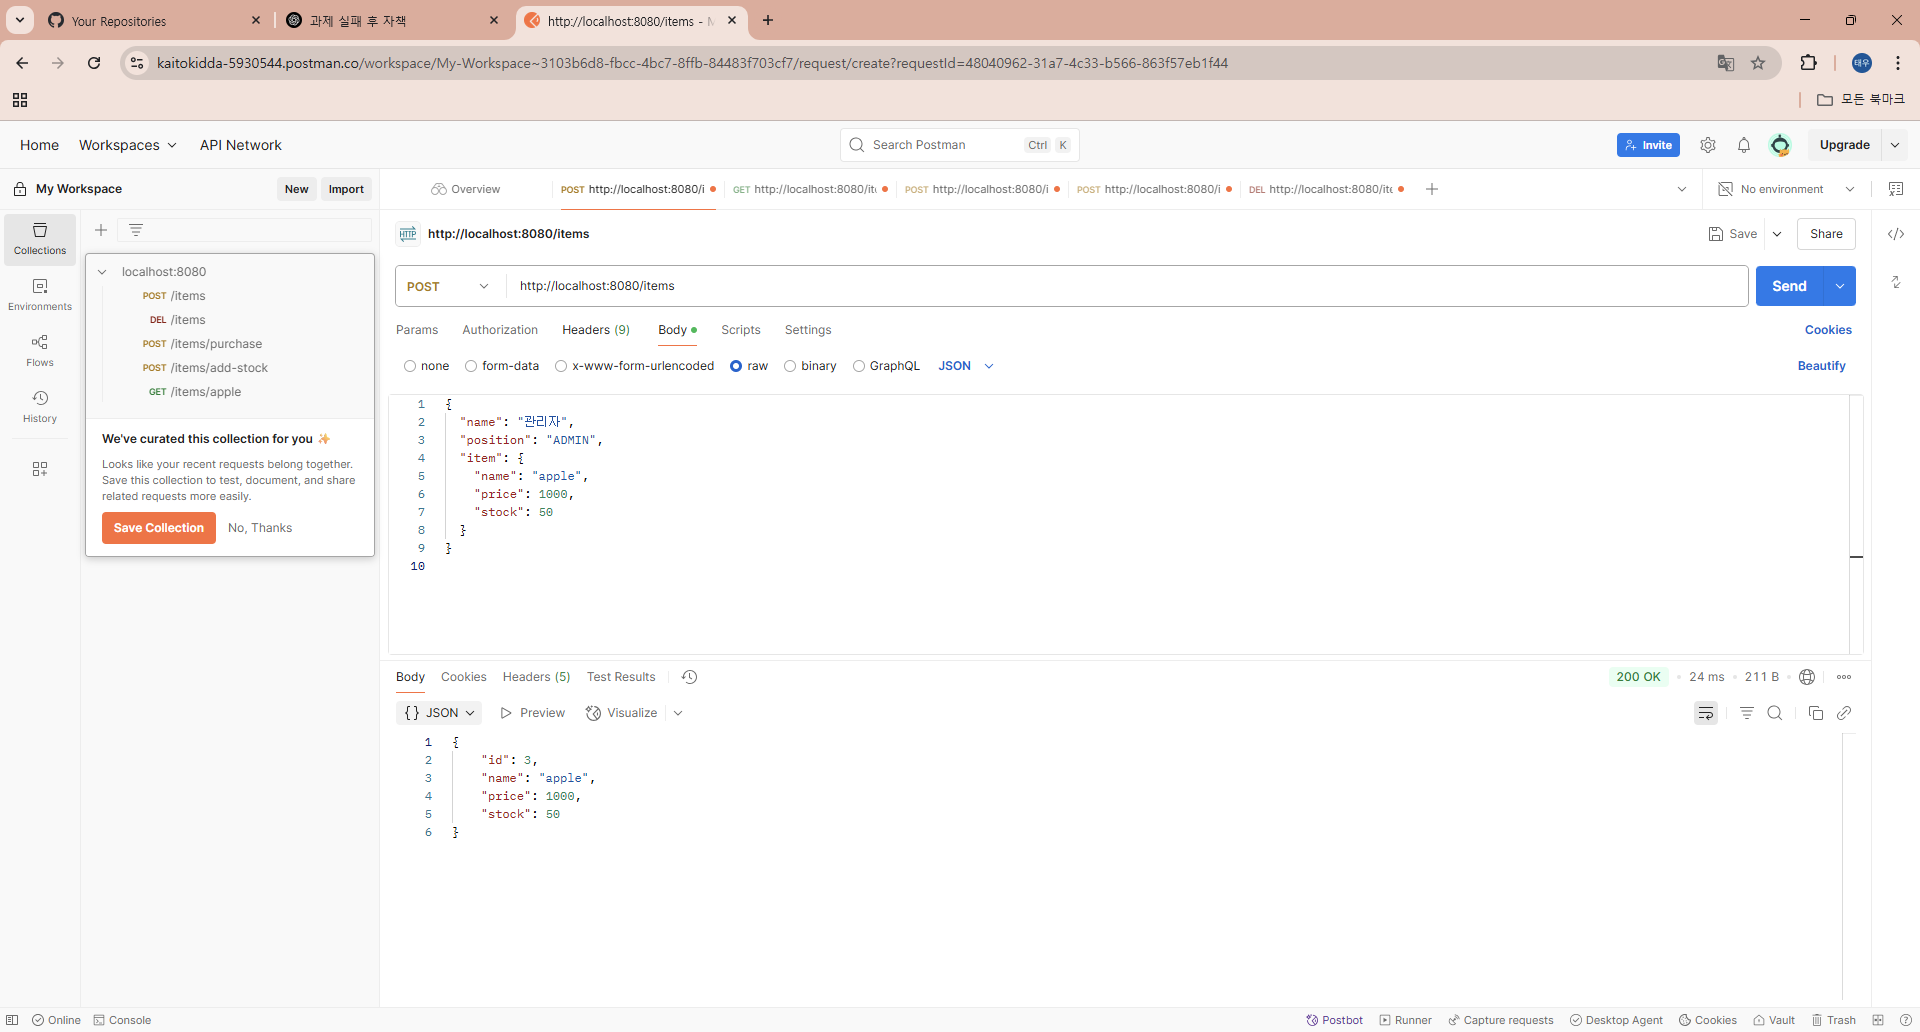Open the No environment dropdown
Image resolution: width=1920 pixels, height=1032 pixels.
(1786, 189)
